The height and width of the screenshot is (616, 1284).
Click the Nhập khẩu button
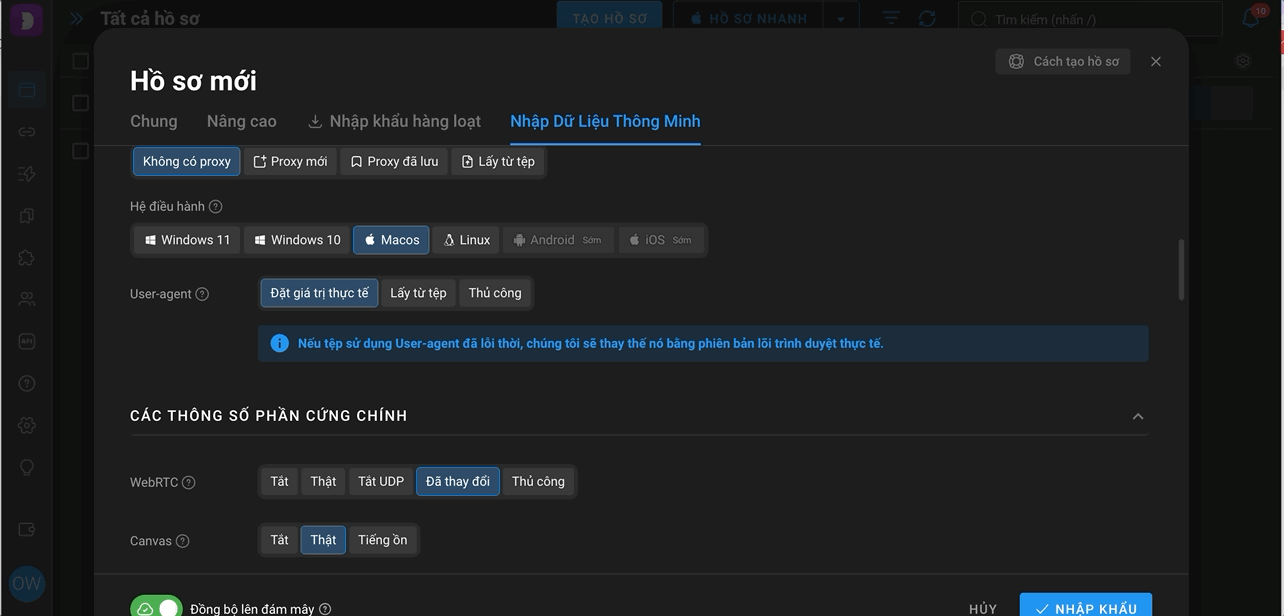(1086, 606)
